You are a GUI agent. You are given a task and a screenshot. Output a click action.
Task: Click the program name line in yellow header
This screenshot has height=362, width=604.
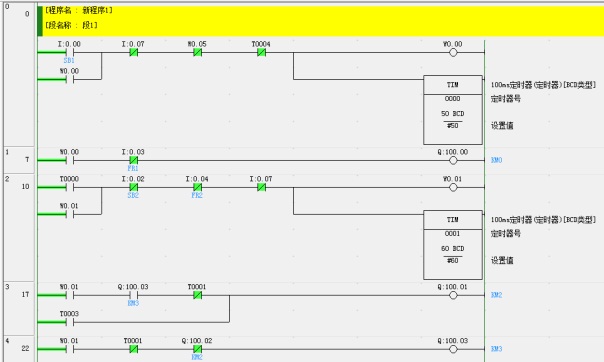tap(79, 10)
